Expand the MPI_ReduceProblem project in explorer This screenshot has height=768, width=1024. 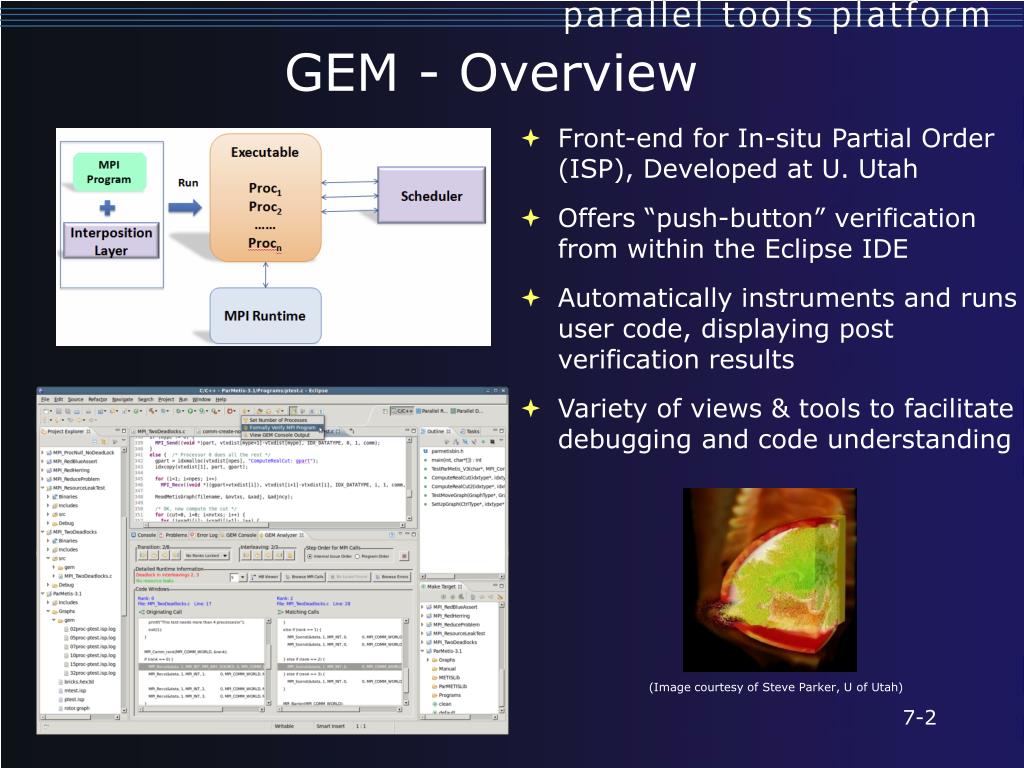pyautogui.click(x=42, y=479)
